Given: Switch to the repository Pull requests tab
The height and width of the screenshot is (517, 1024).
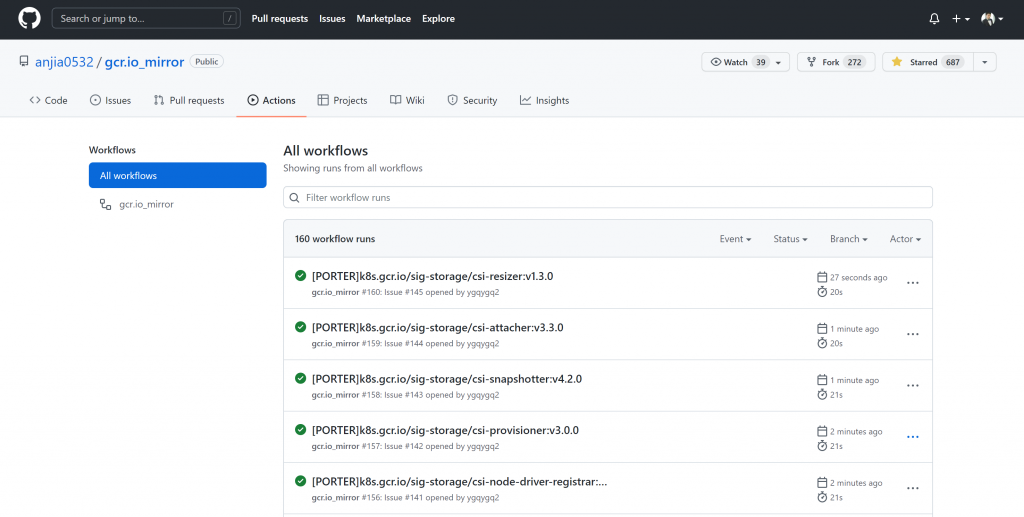Looking at the screenshot, I should 189,101.
